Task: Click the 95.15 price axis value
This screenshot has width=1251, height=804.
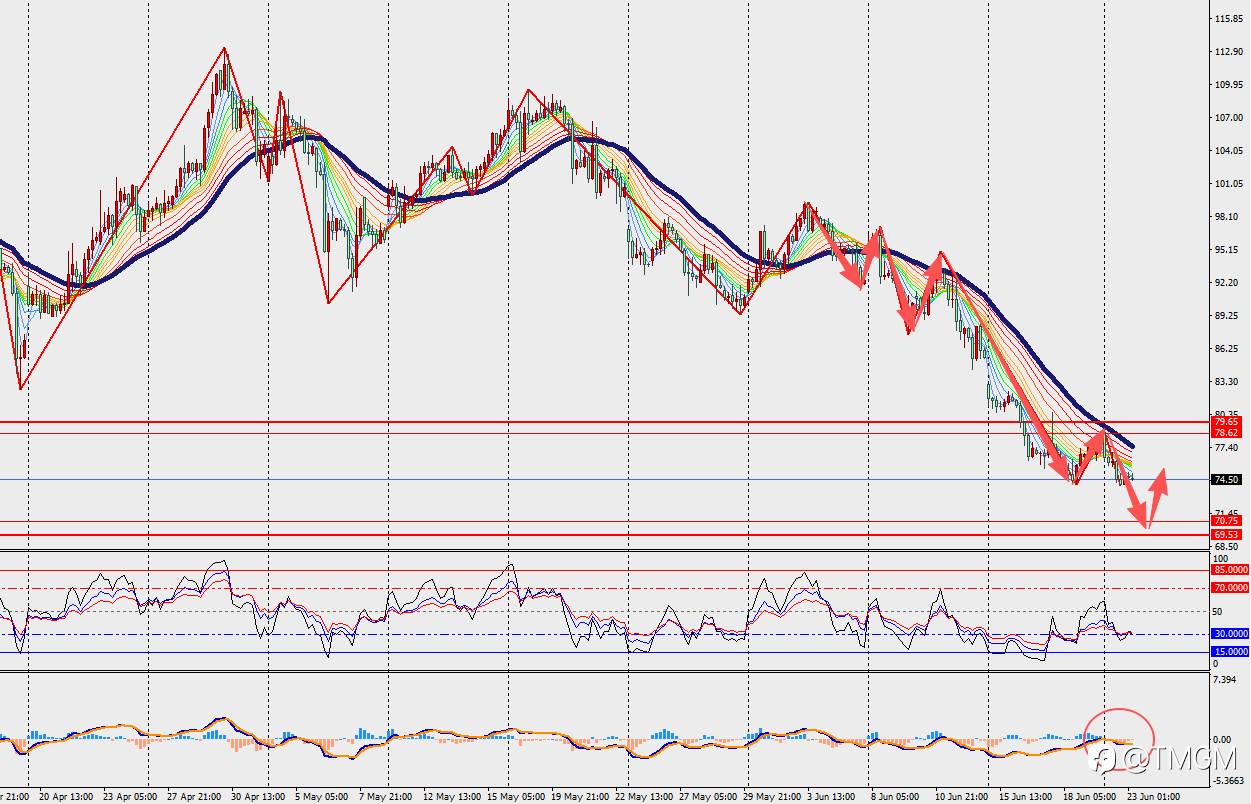Action: [1226, 250]
